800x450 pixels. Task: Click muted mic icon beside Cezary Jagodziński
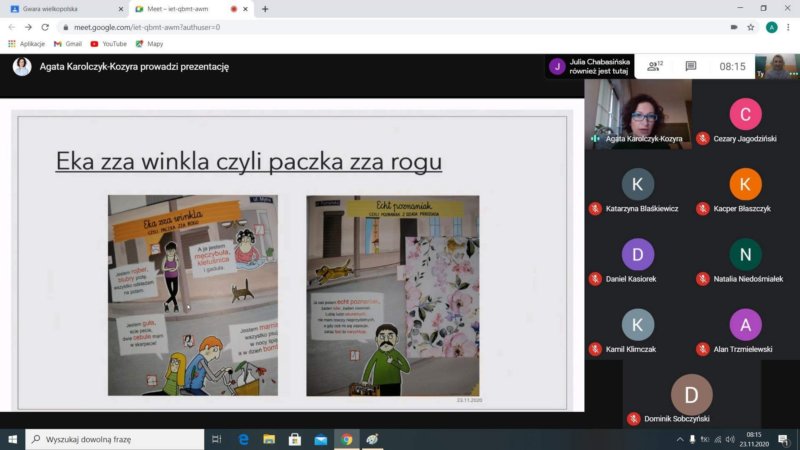coord(703,138)
